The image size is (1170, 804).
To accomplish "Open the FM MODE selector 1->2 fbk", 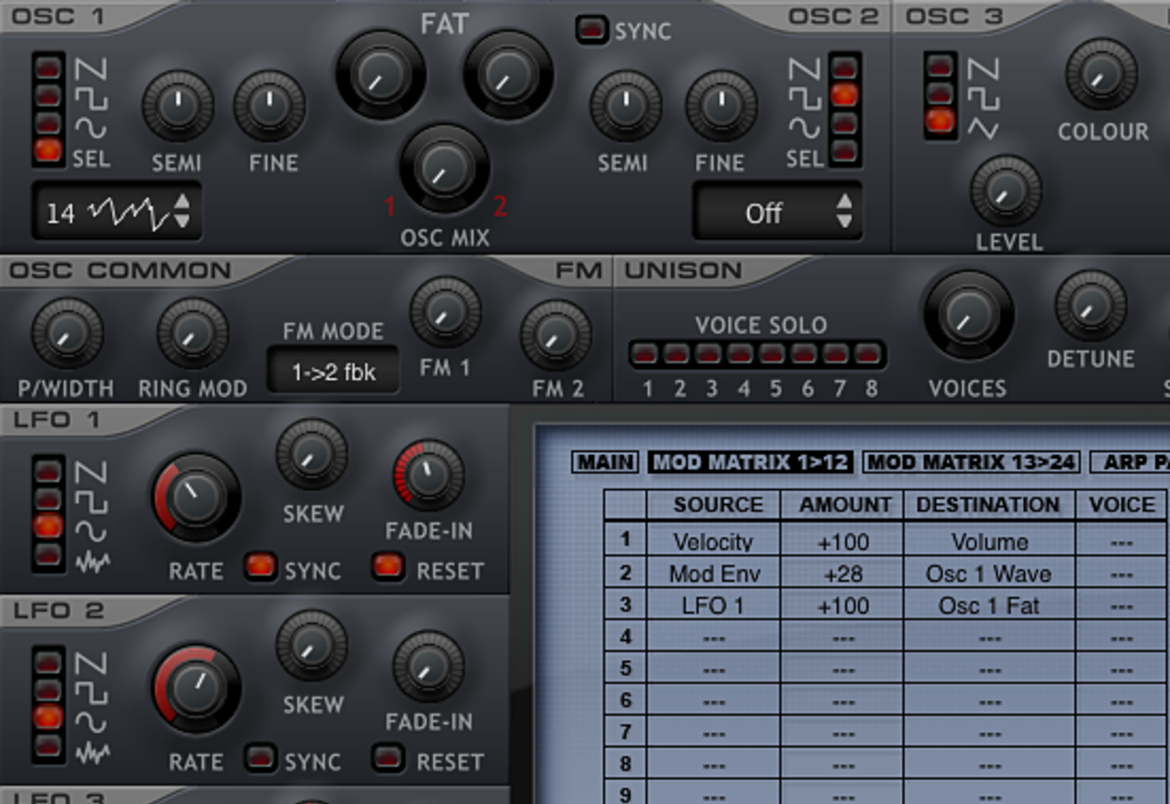I will pyautogui.click(x=333, y=370).
